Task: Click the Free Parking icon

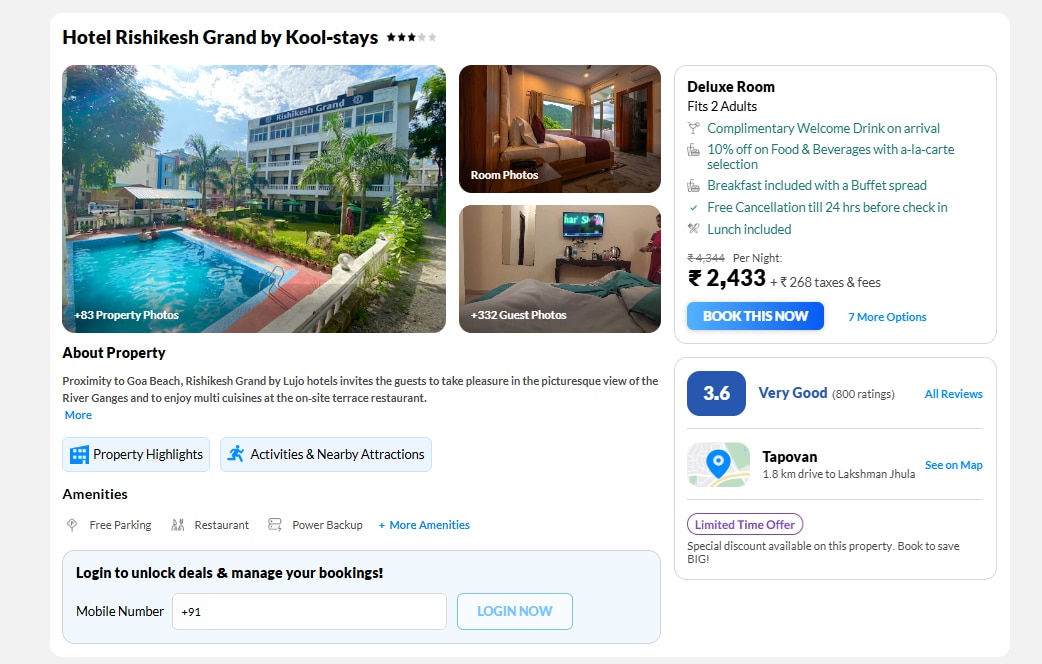Action: click(x=72, y=525)
